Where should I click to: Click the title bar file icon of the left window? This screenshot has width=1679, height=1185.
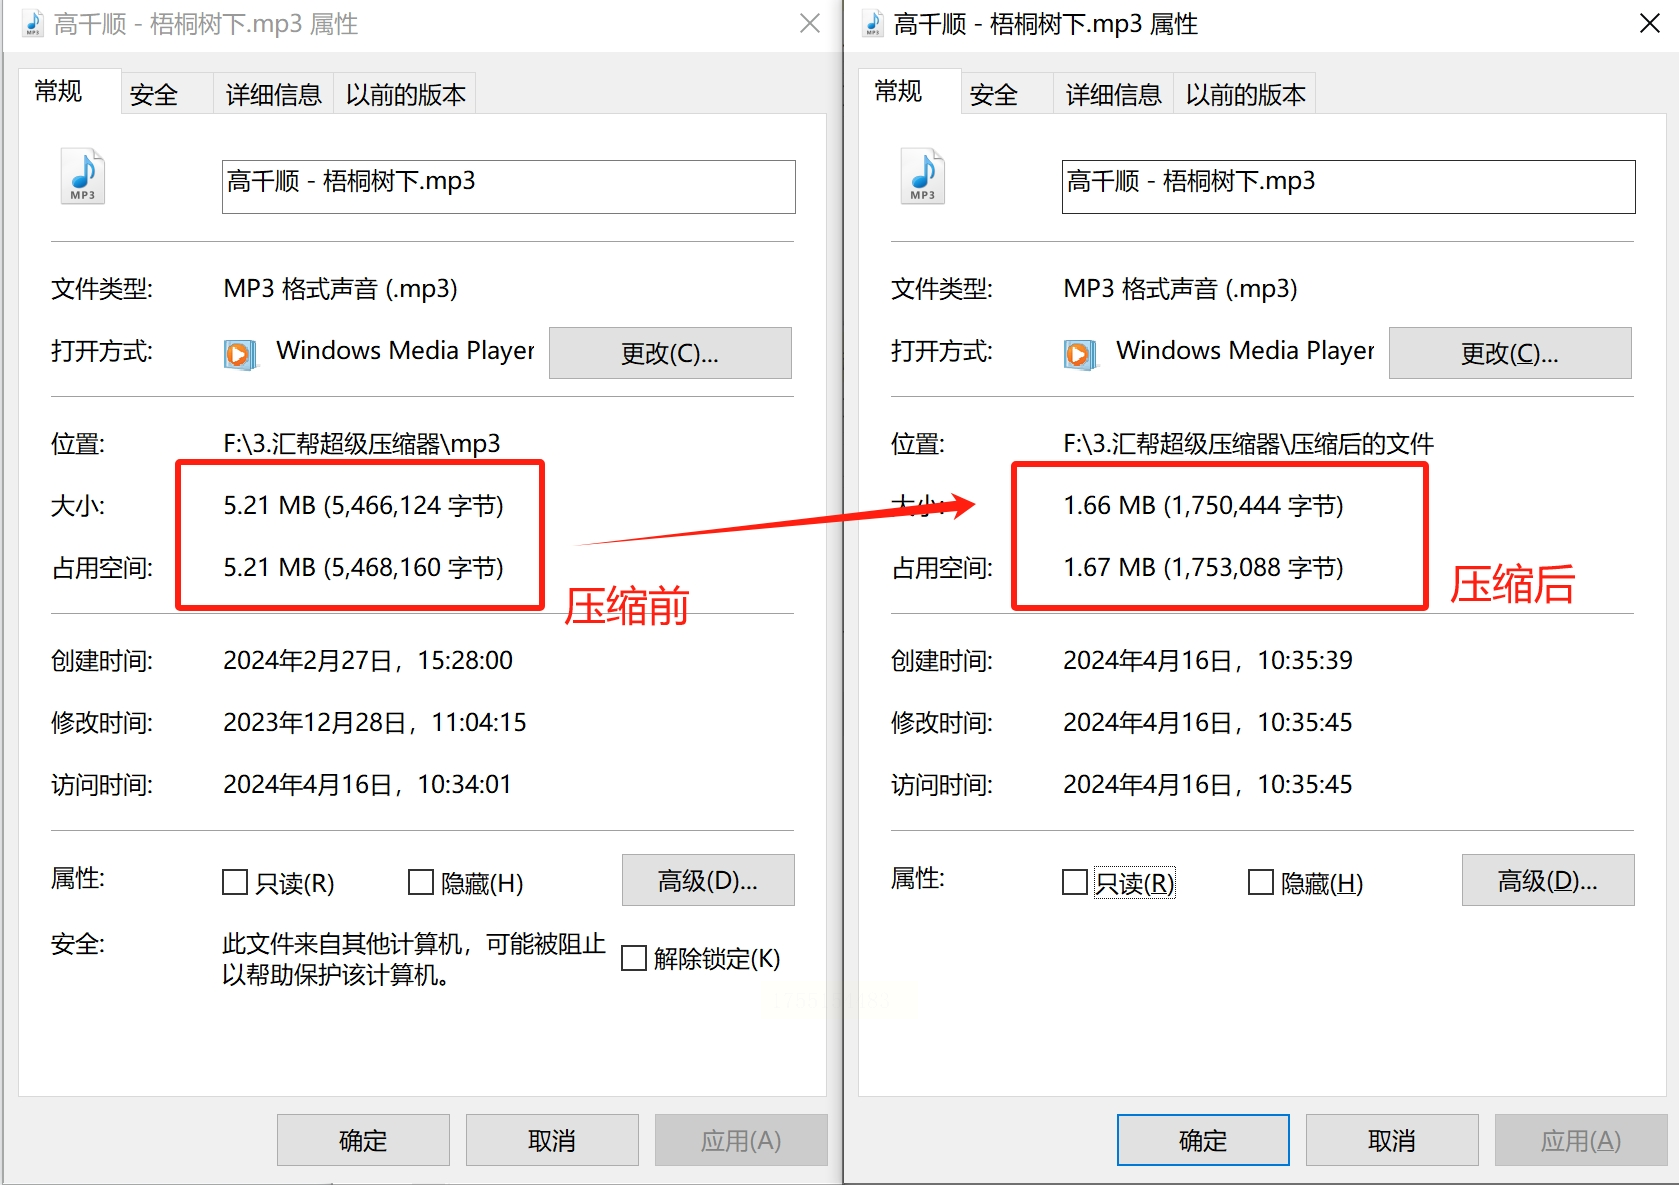click(33, 23)
